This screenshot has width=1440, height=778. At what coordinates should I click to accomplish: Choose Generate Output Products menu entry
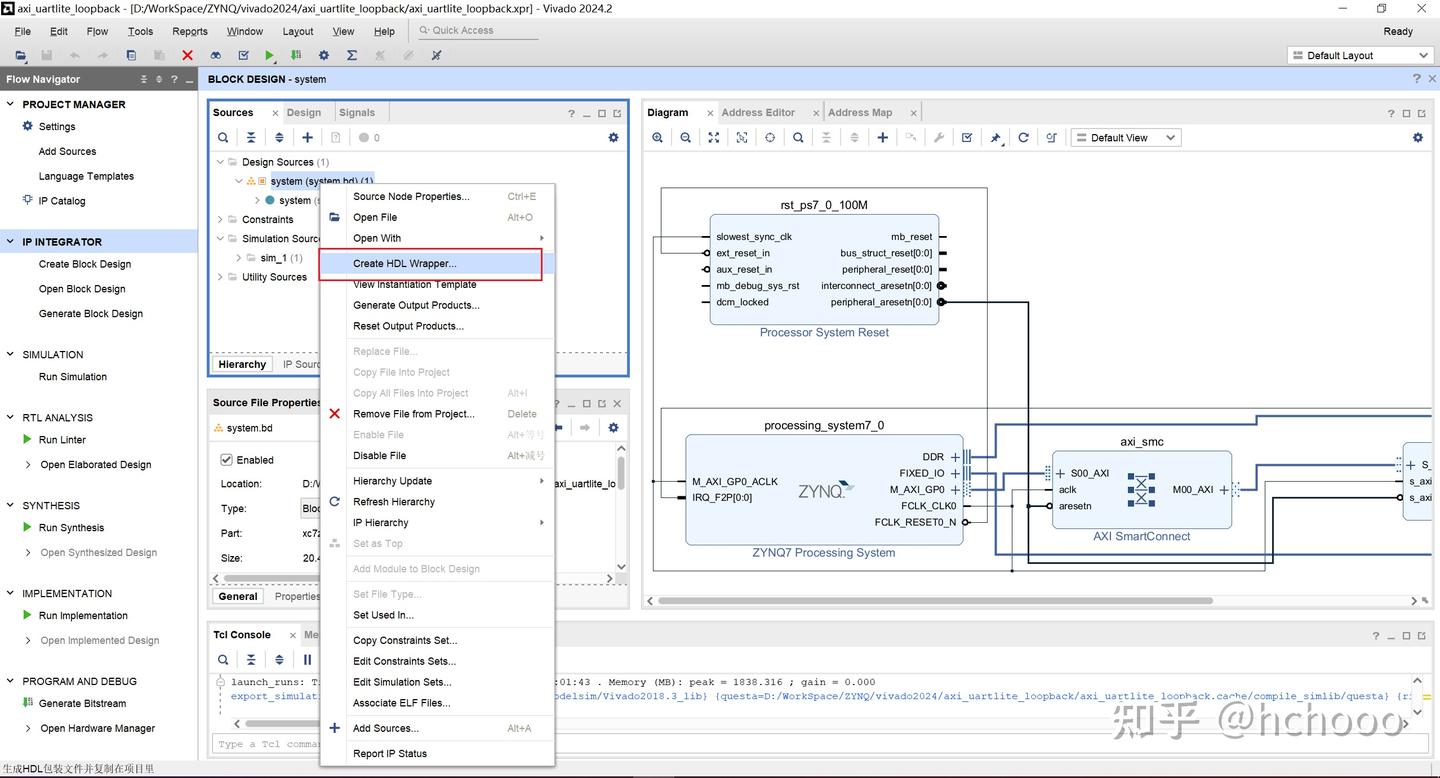pyautogui.click(x=416, y=305)
